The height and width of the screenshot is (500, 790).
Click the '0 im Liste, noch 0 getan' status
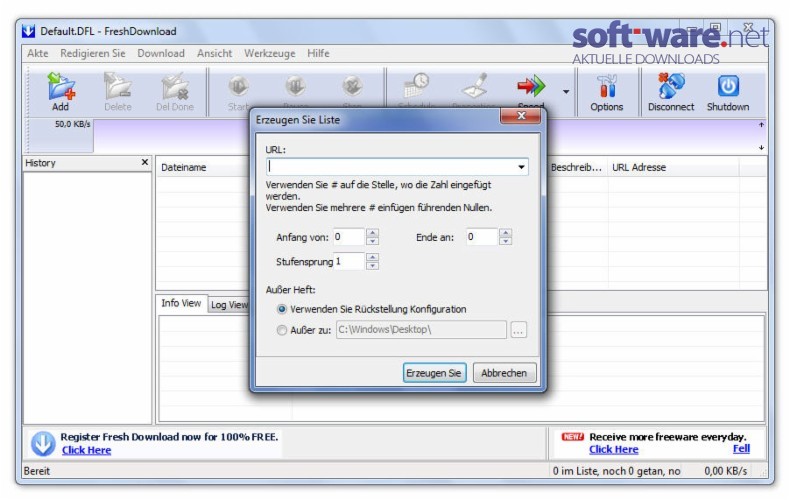pos(616,471)
